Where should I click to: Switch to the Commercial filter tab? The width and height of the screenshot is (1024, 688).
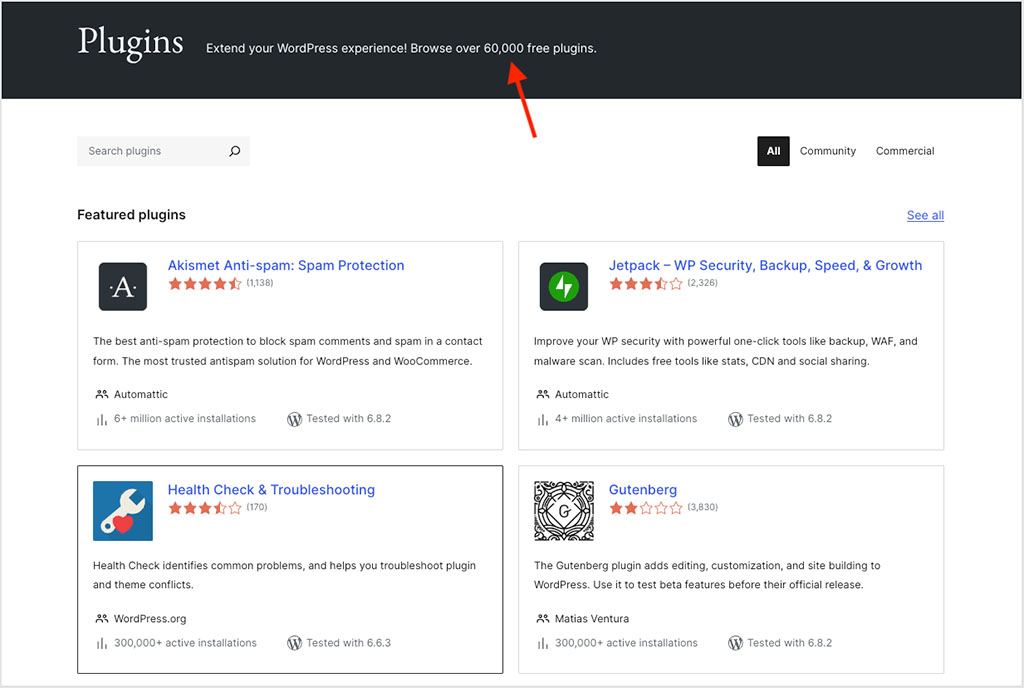click(x=904, y=151)
